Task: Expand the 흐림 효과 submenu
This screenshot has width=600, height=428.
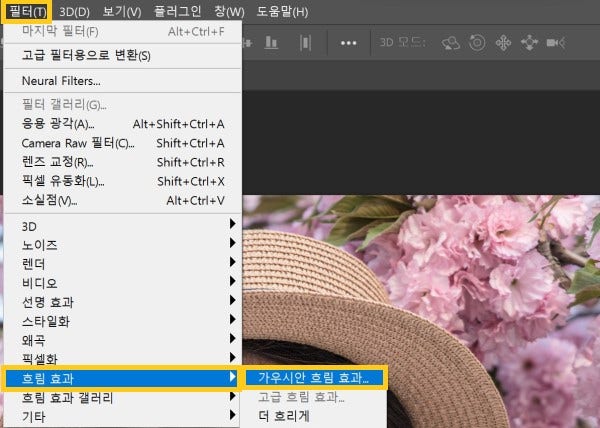Action: coord(122,378)
